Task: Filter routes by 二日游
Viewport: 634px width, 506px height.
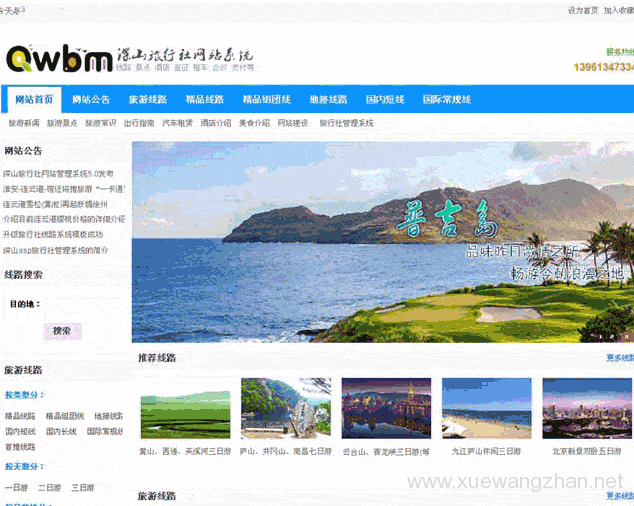Action: [49, 487]
